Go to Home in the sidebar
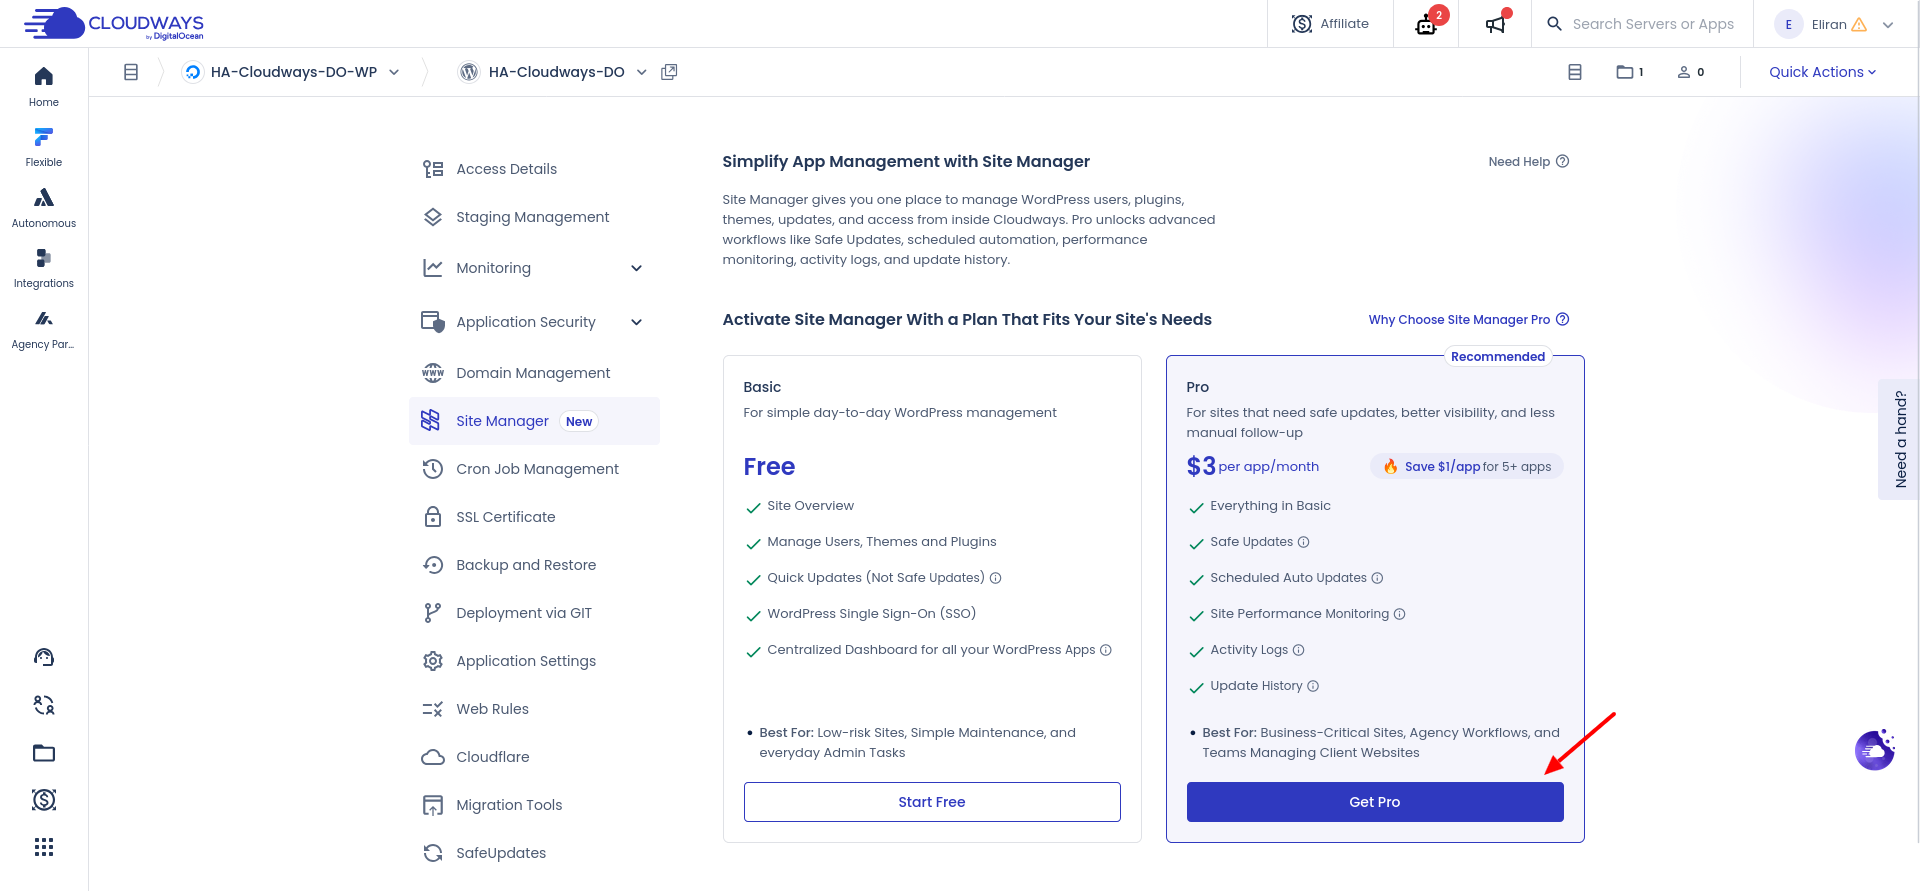This screenshot has width=1920, height=891. point(44,87)
